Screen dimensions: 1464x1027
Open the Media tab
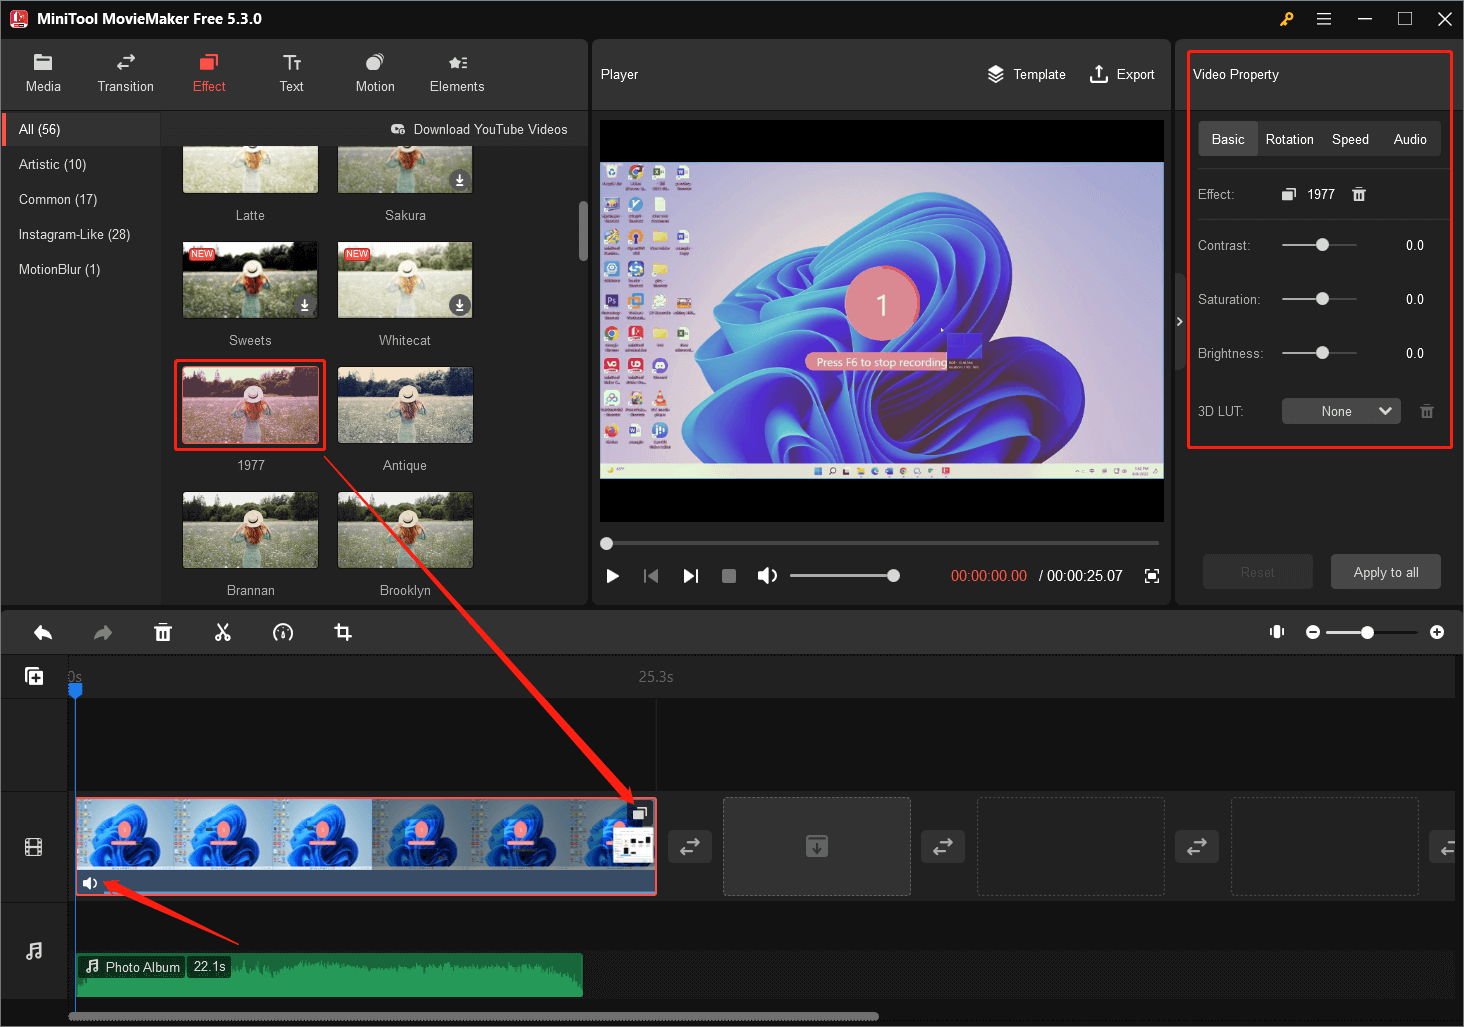pos(43,74)
